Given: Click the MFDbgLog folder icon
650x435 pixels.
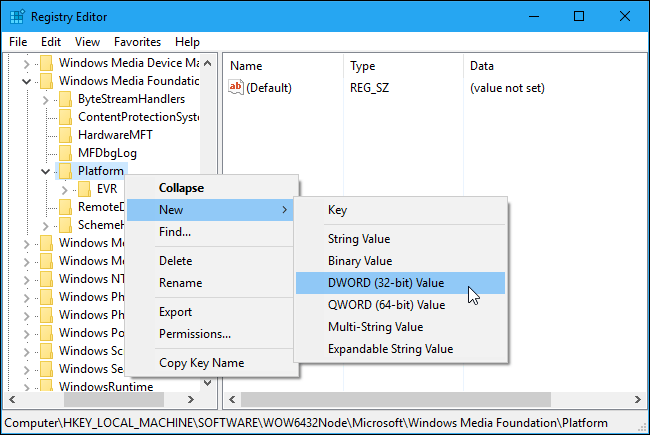Looking at the screenshot, I should point(66,153).
